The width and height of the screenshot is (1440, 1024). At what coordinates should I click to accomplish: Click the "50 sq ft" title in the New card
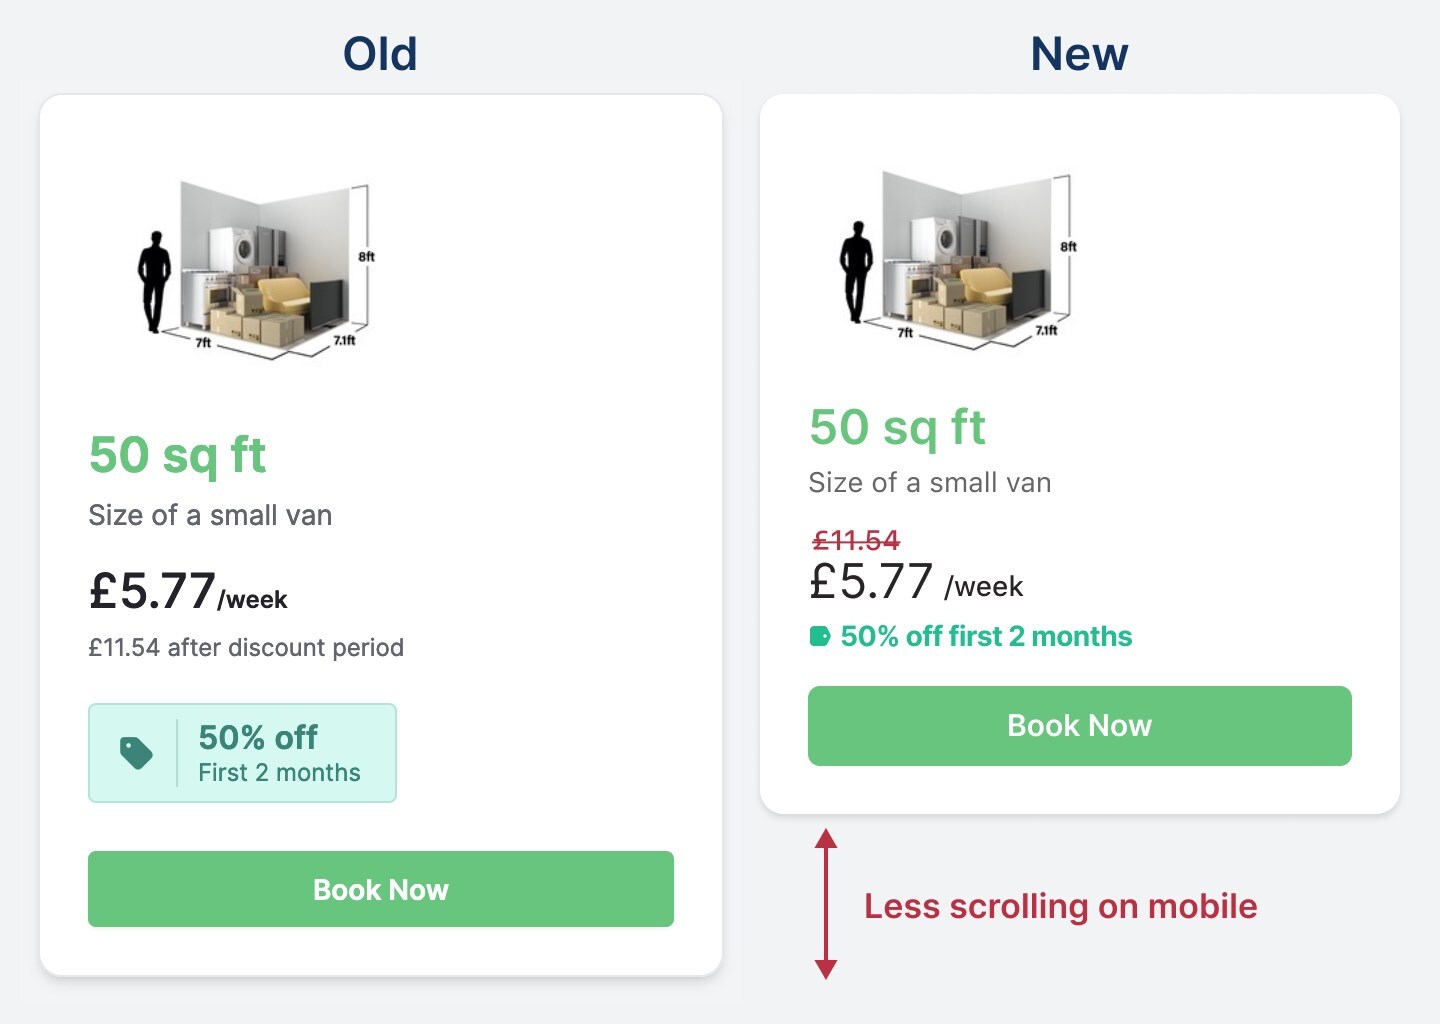pyautogui.click(x=897, y=427)
